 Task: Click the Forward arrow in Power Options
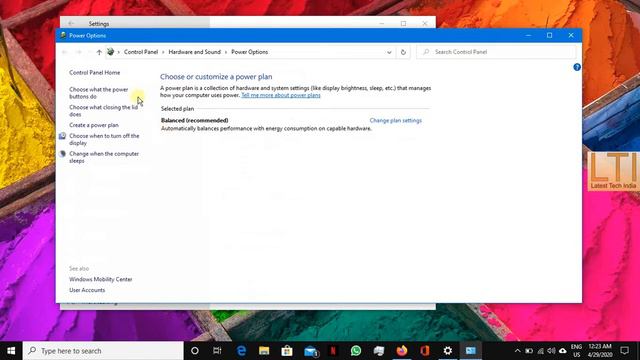(x=79, y=52)
